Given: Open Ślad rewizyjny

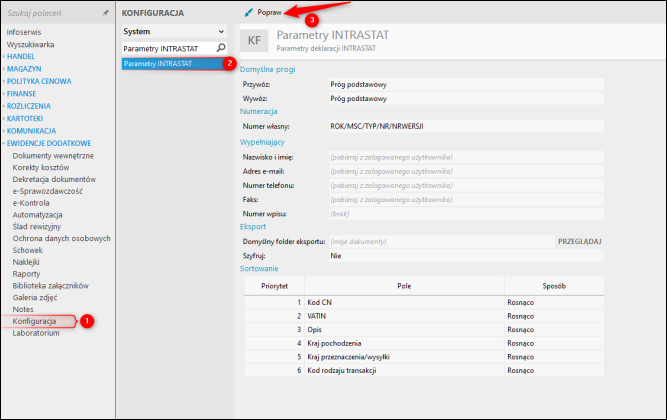Looking at the screenshot, I should 37,226.
